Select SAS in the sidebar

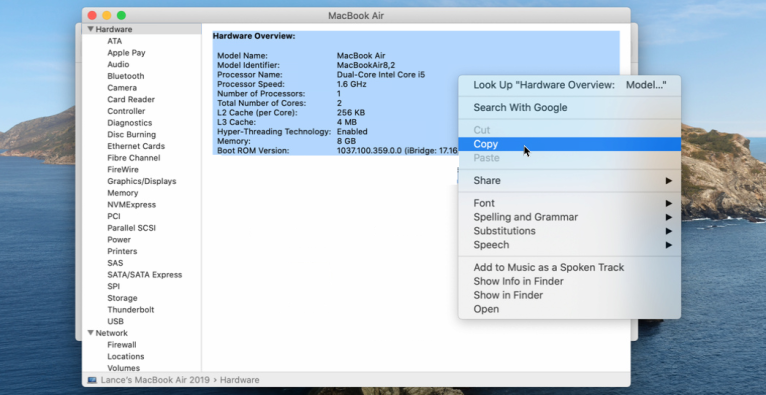(115, 263)
